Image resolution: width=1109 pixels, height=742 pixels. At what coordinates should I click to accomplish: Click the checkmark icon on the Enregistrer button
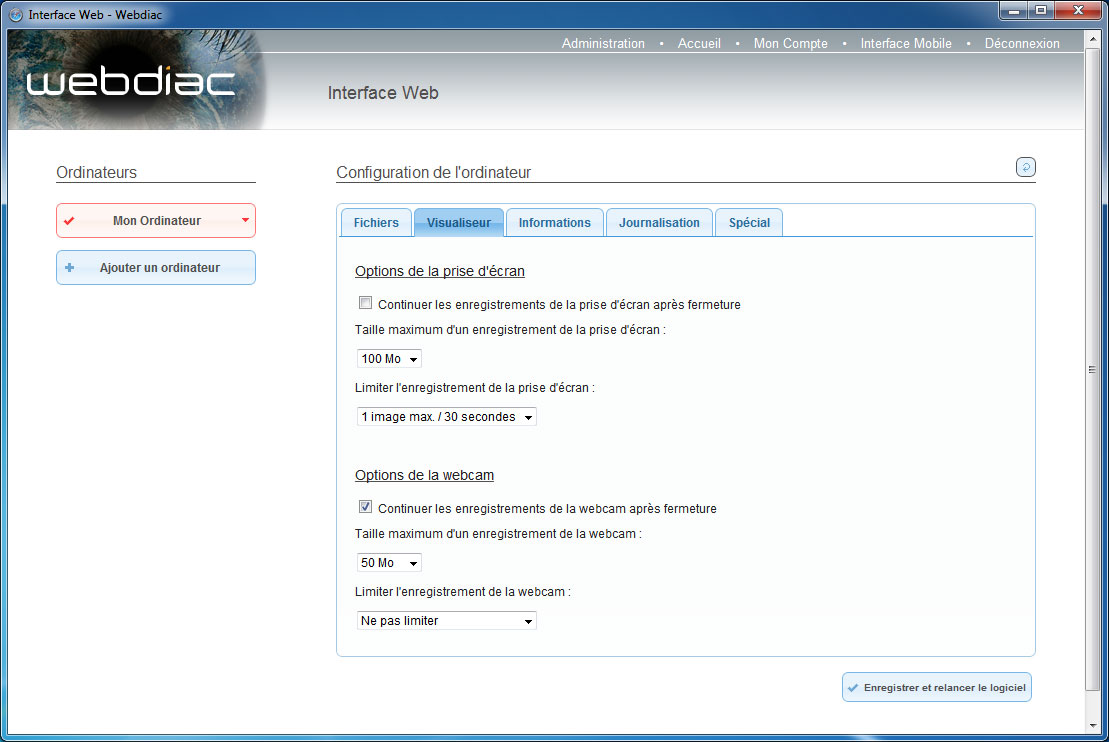click(853, 688)
